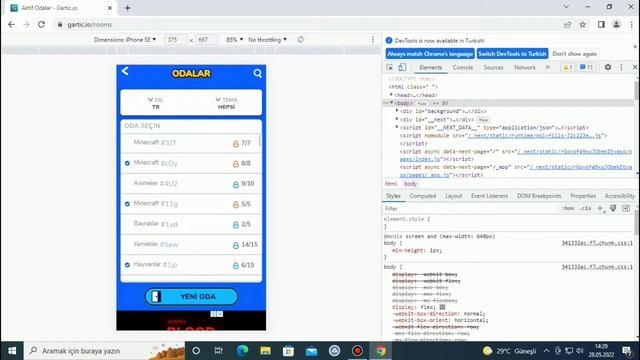The width and height of the screenshot is (640, 360).
Task: Open the Event Listeners tab
Action: point(489,196)
